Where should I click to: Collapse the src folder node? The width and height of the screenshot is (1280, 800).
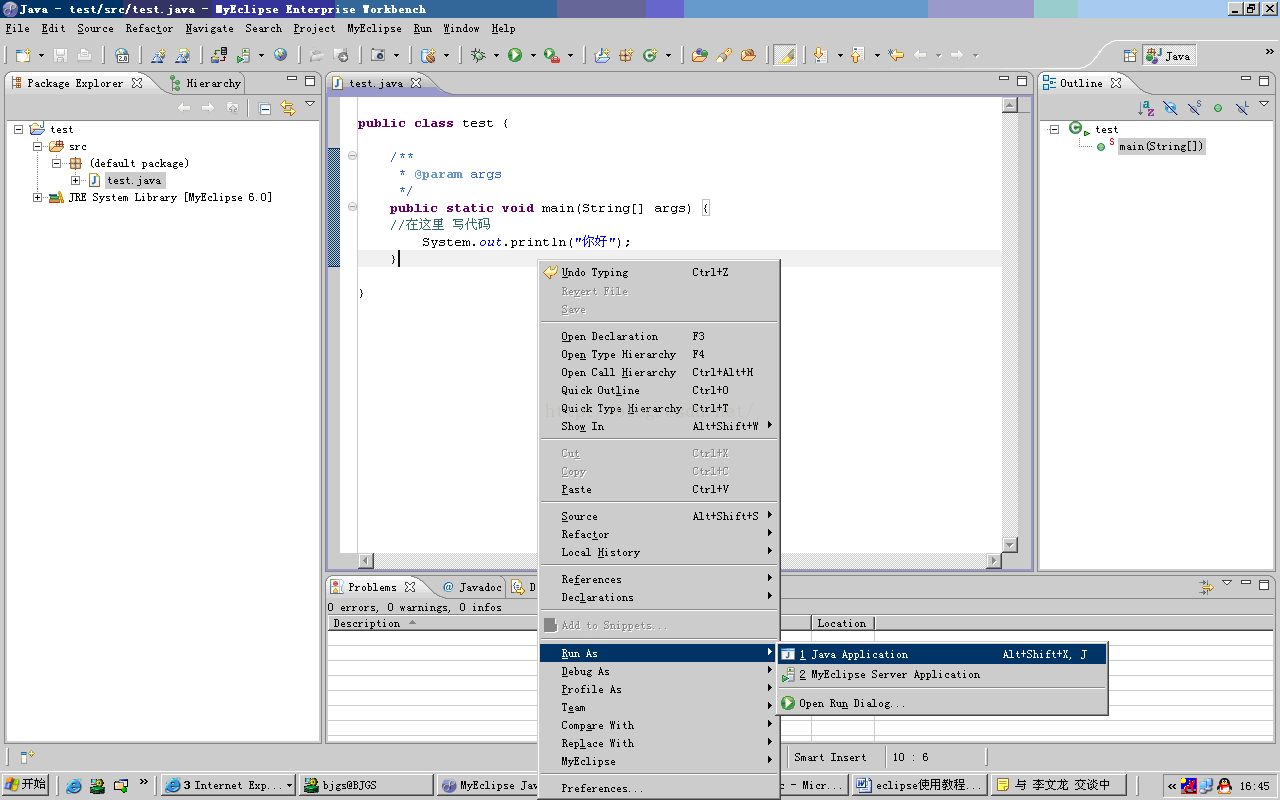click(x=38, y=146)
